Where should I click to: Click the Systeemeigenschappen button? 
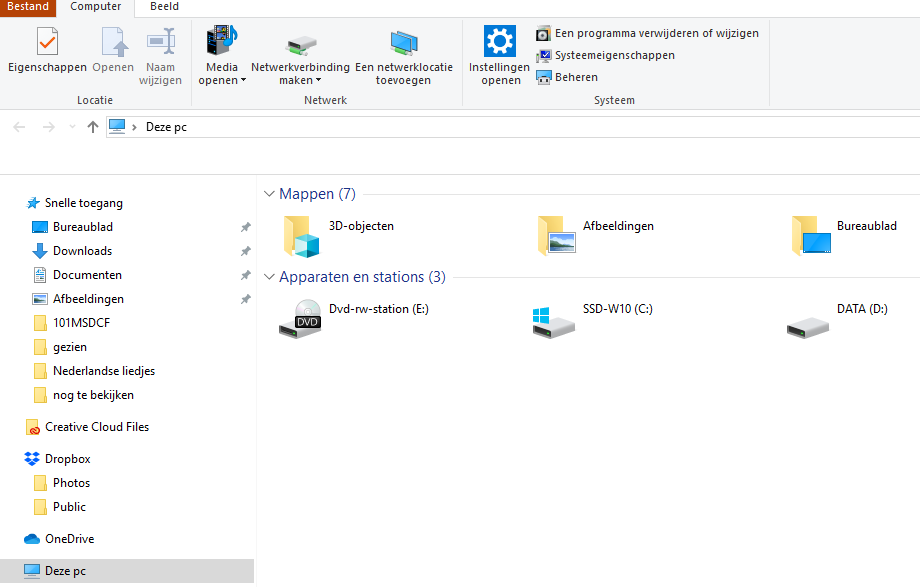pos(614,55)
